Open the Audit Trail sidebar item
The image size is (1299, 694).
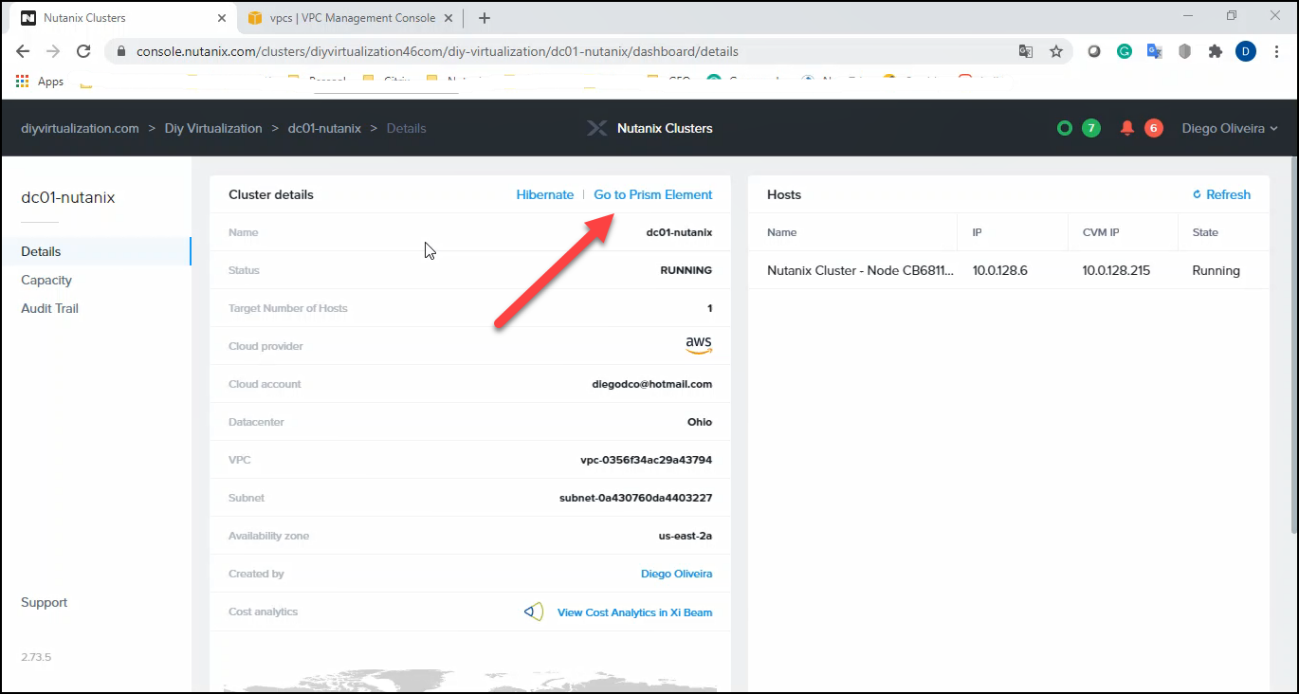click(50, 308)
